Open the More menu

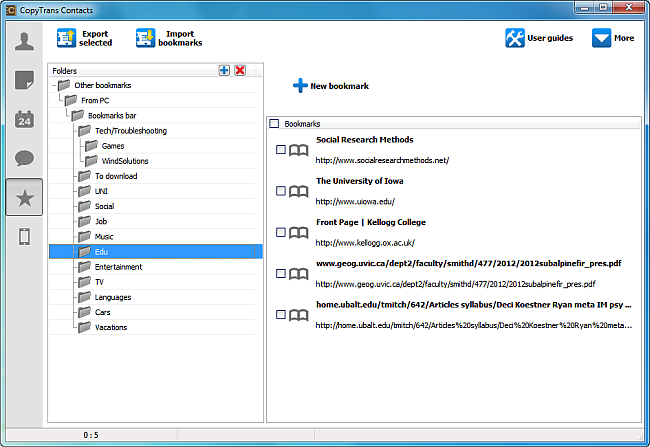[624, 38]
